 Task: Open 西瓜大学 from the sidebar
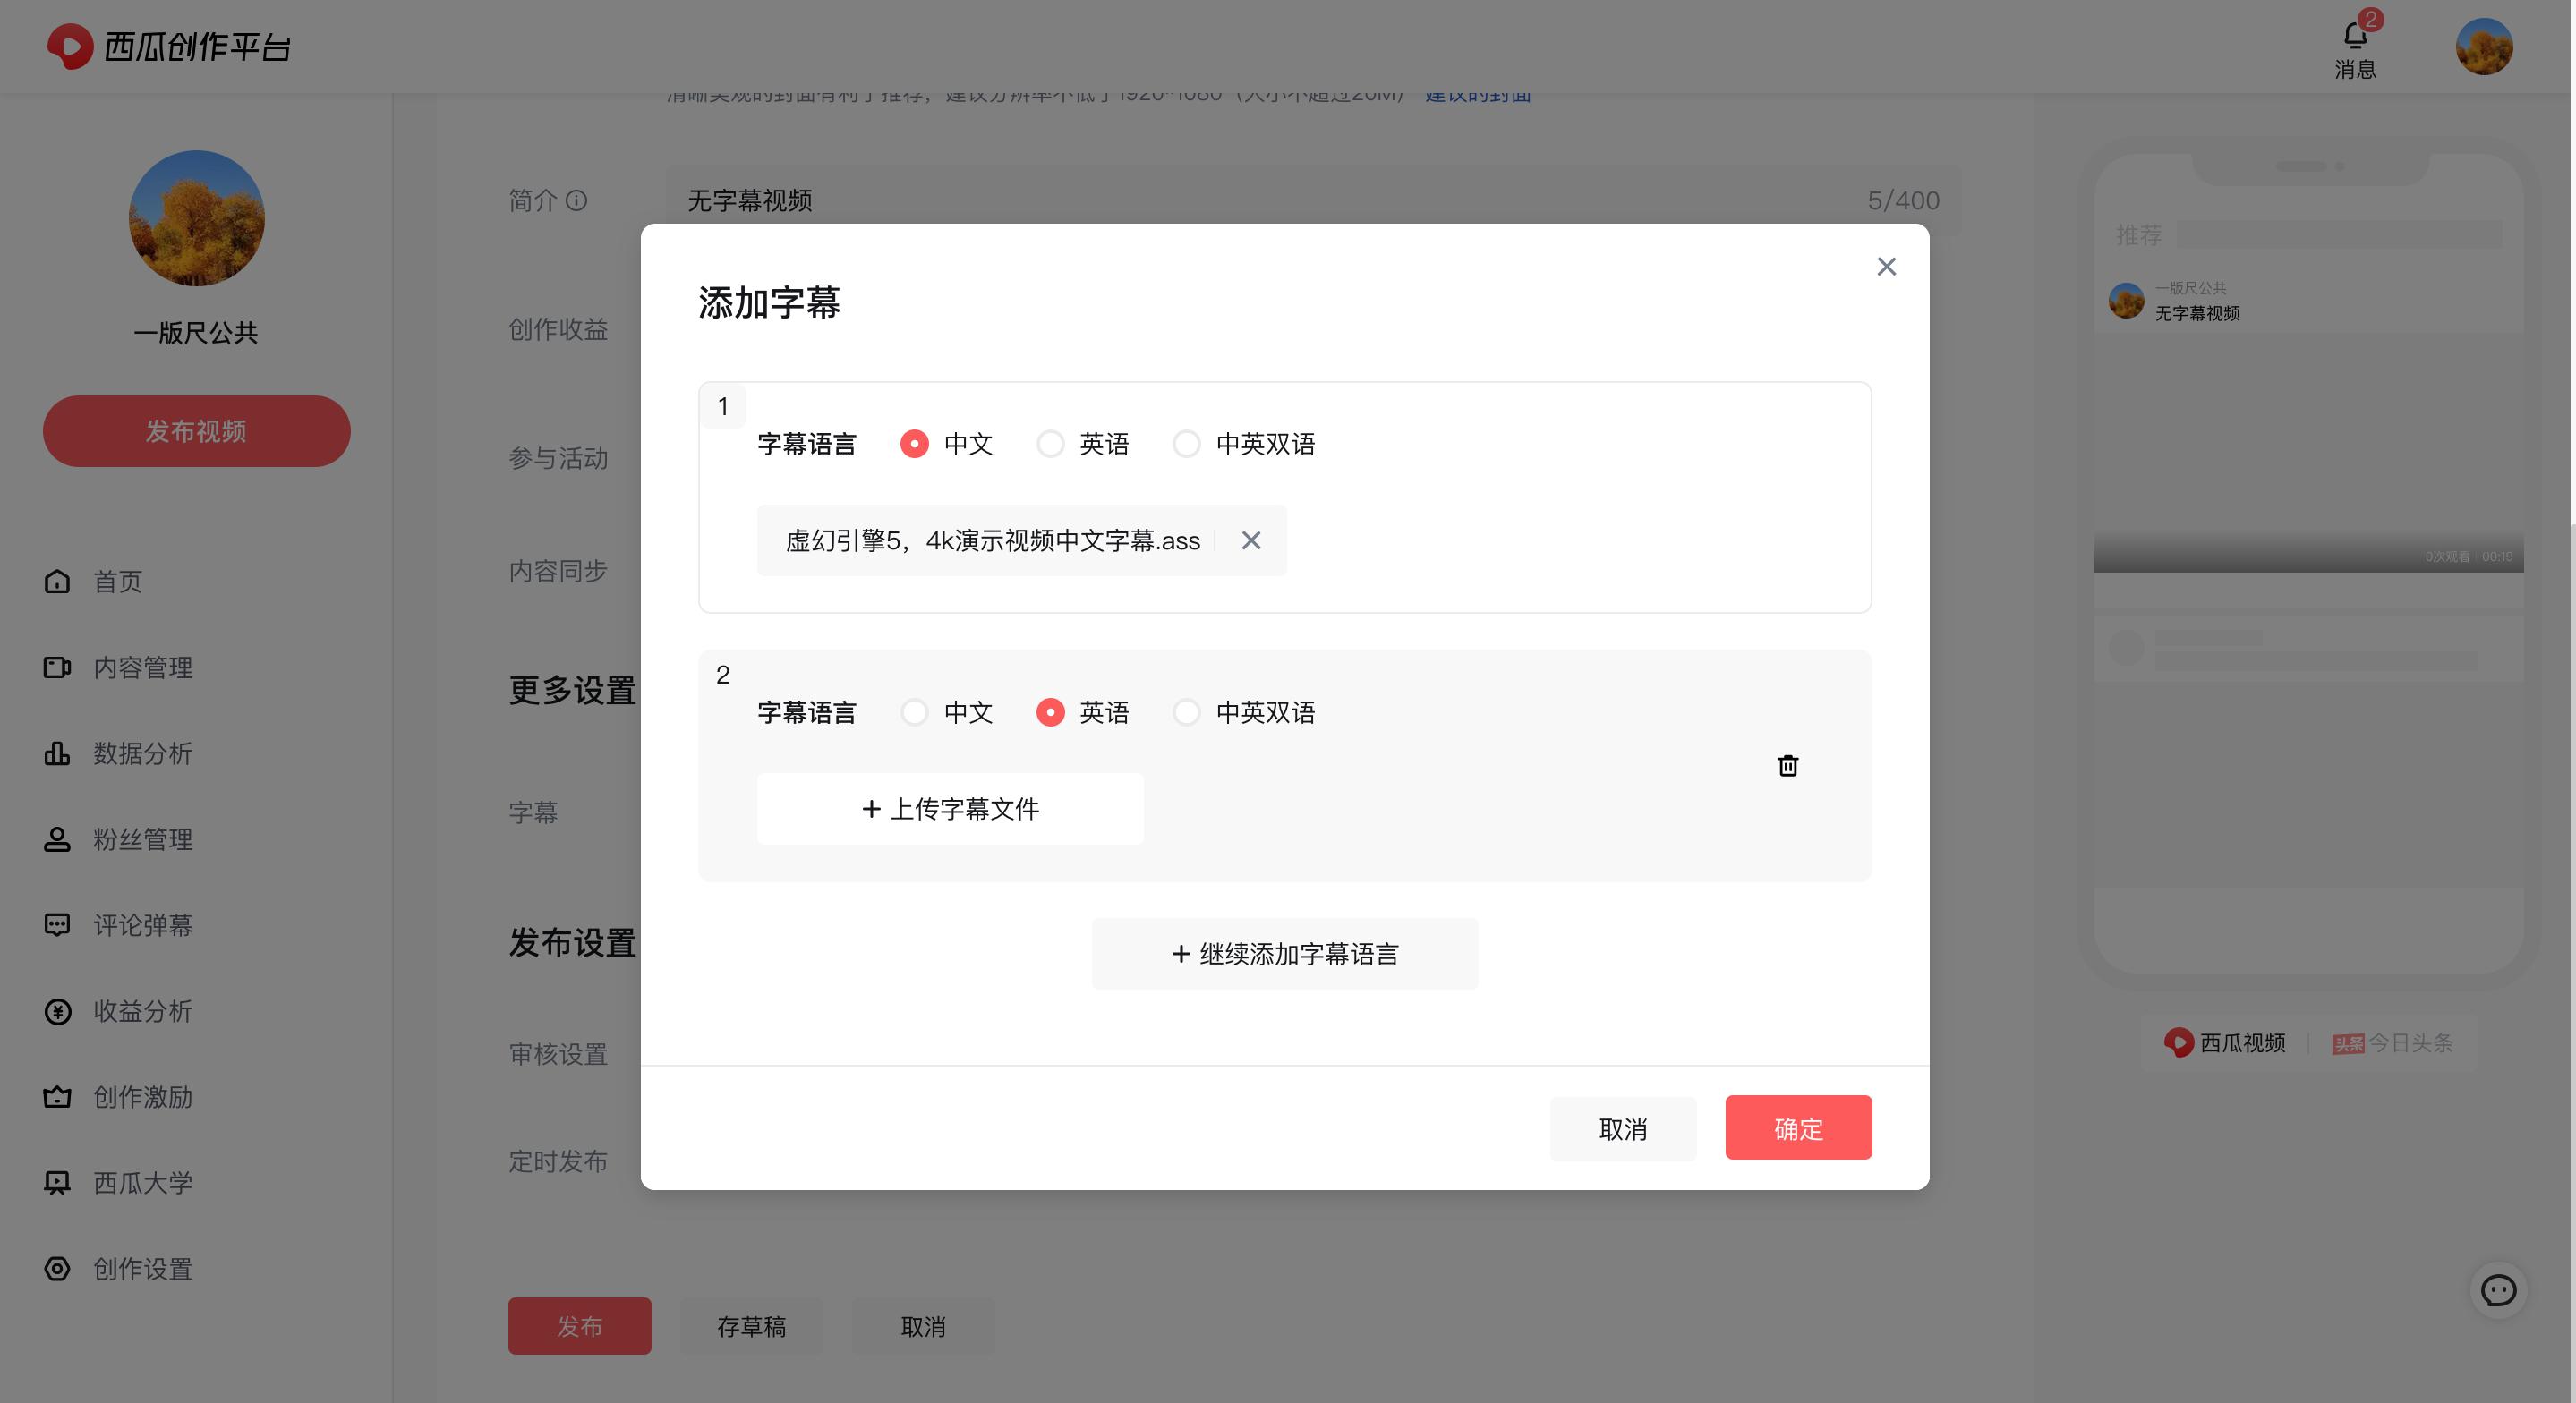(x=141, y=1182)
